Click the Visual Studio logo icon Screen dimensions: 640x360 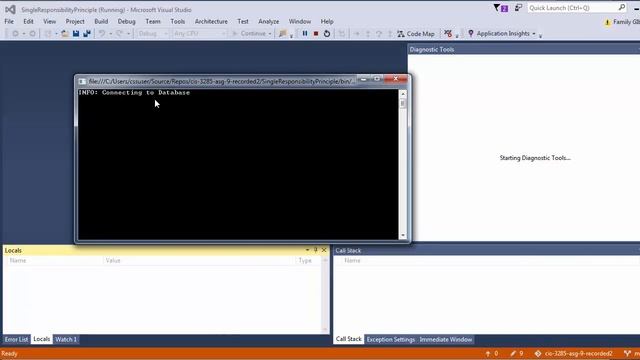coord(11,9)
